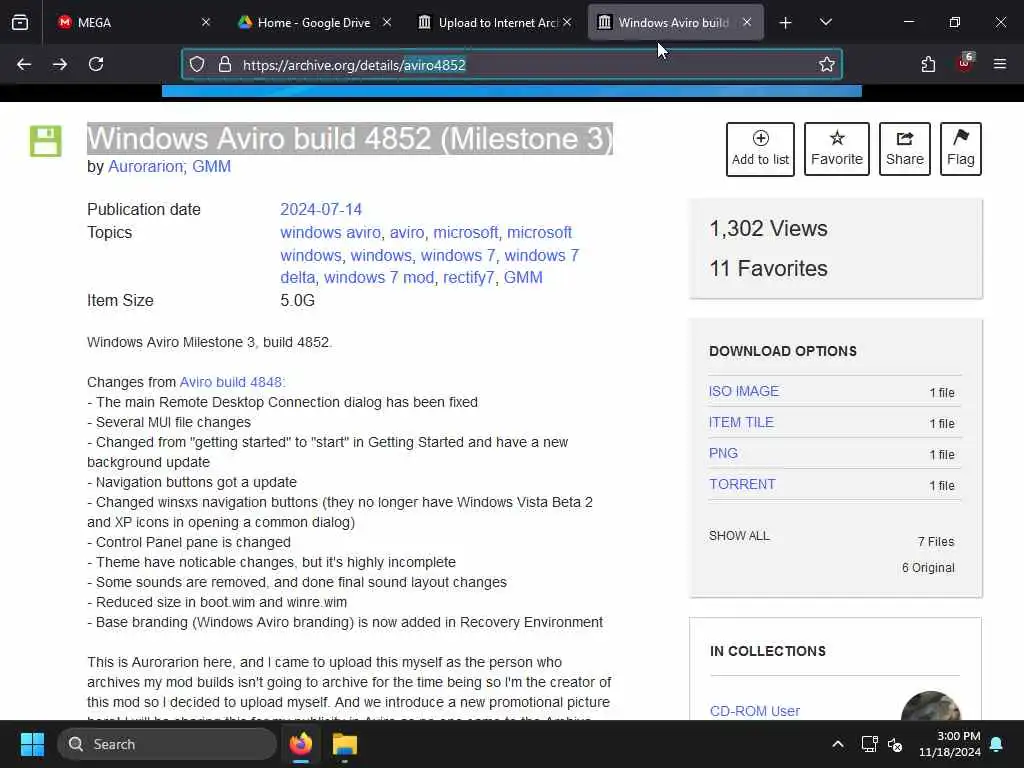Open Aurorarion author link
The image size is (1024, 768).
146,167
